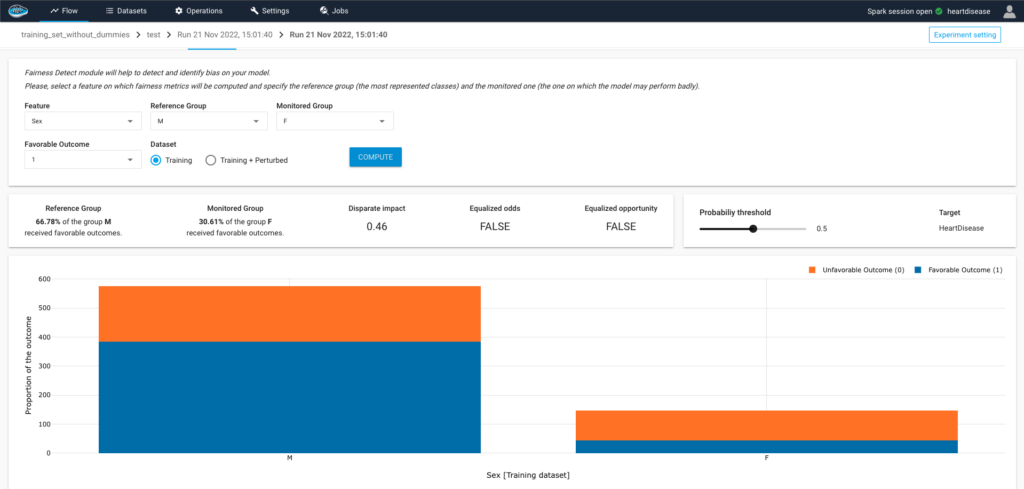Open the Operations tab
This screenshot has width=1024, height=489.
pyautogui.click(x=199, y=11)
